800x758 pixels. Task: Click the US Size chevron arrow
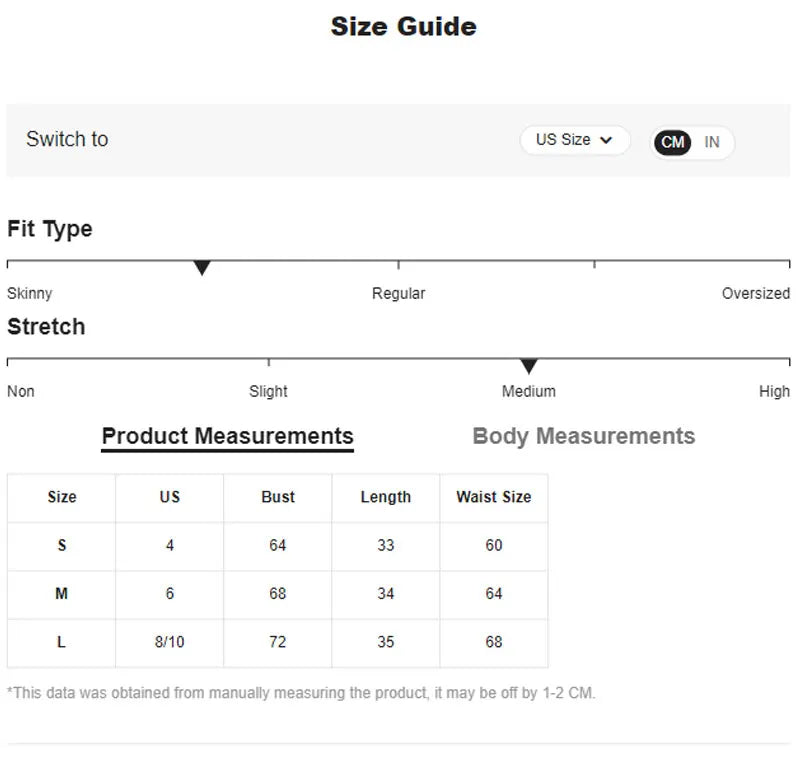pyautogui.click(x=606, y=141)
